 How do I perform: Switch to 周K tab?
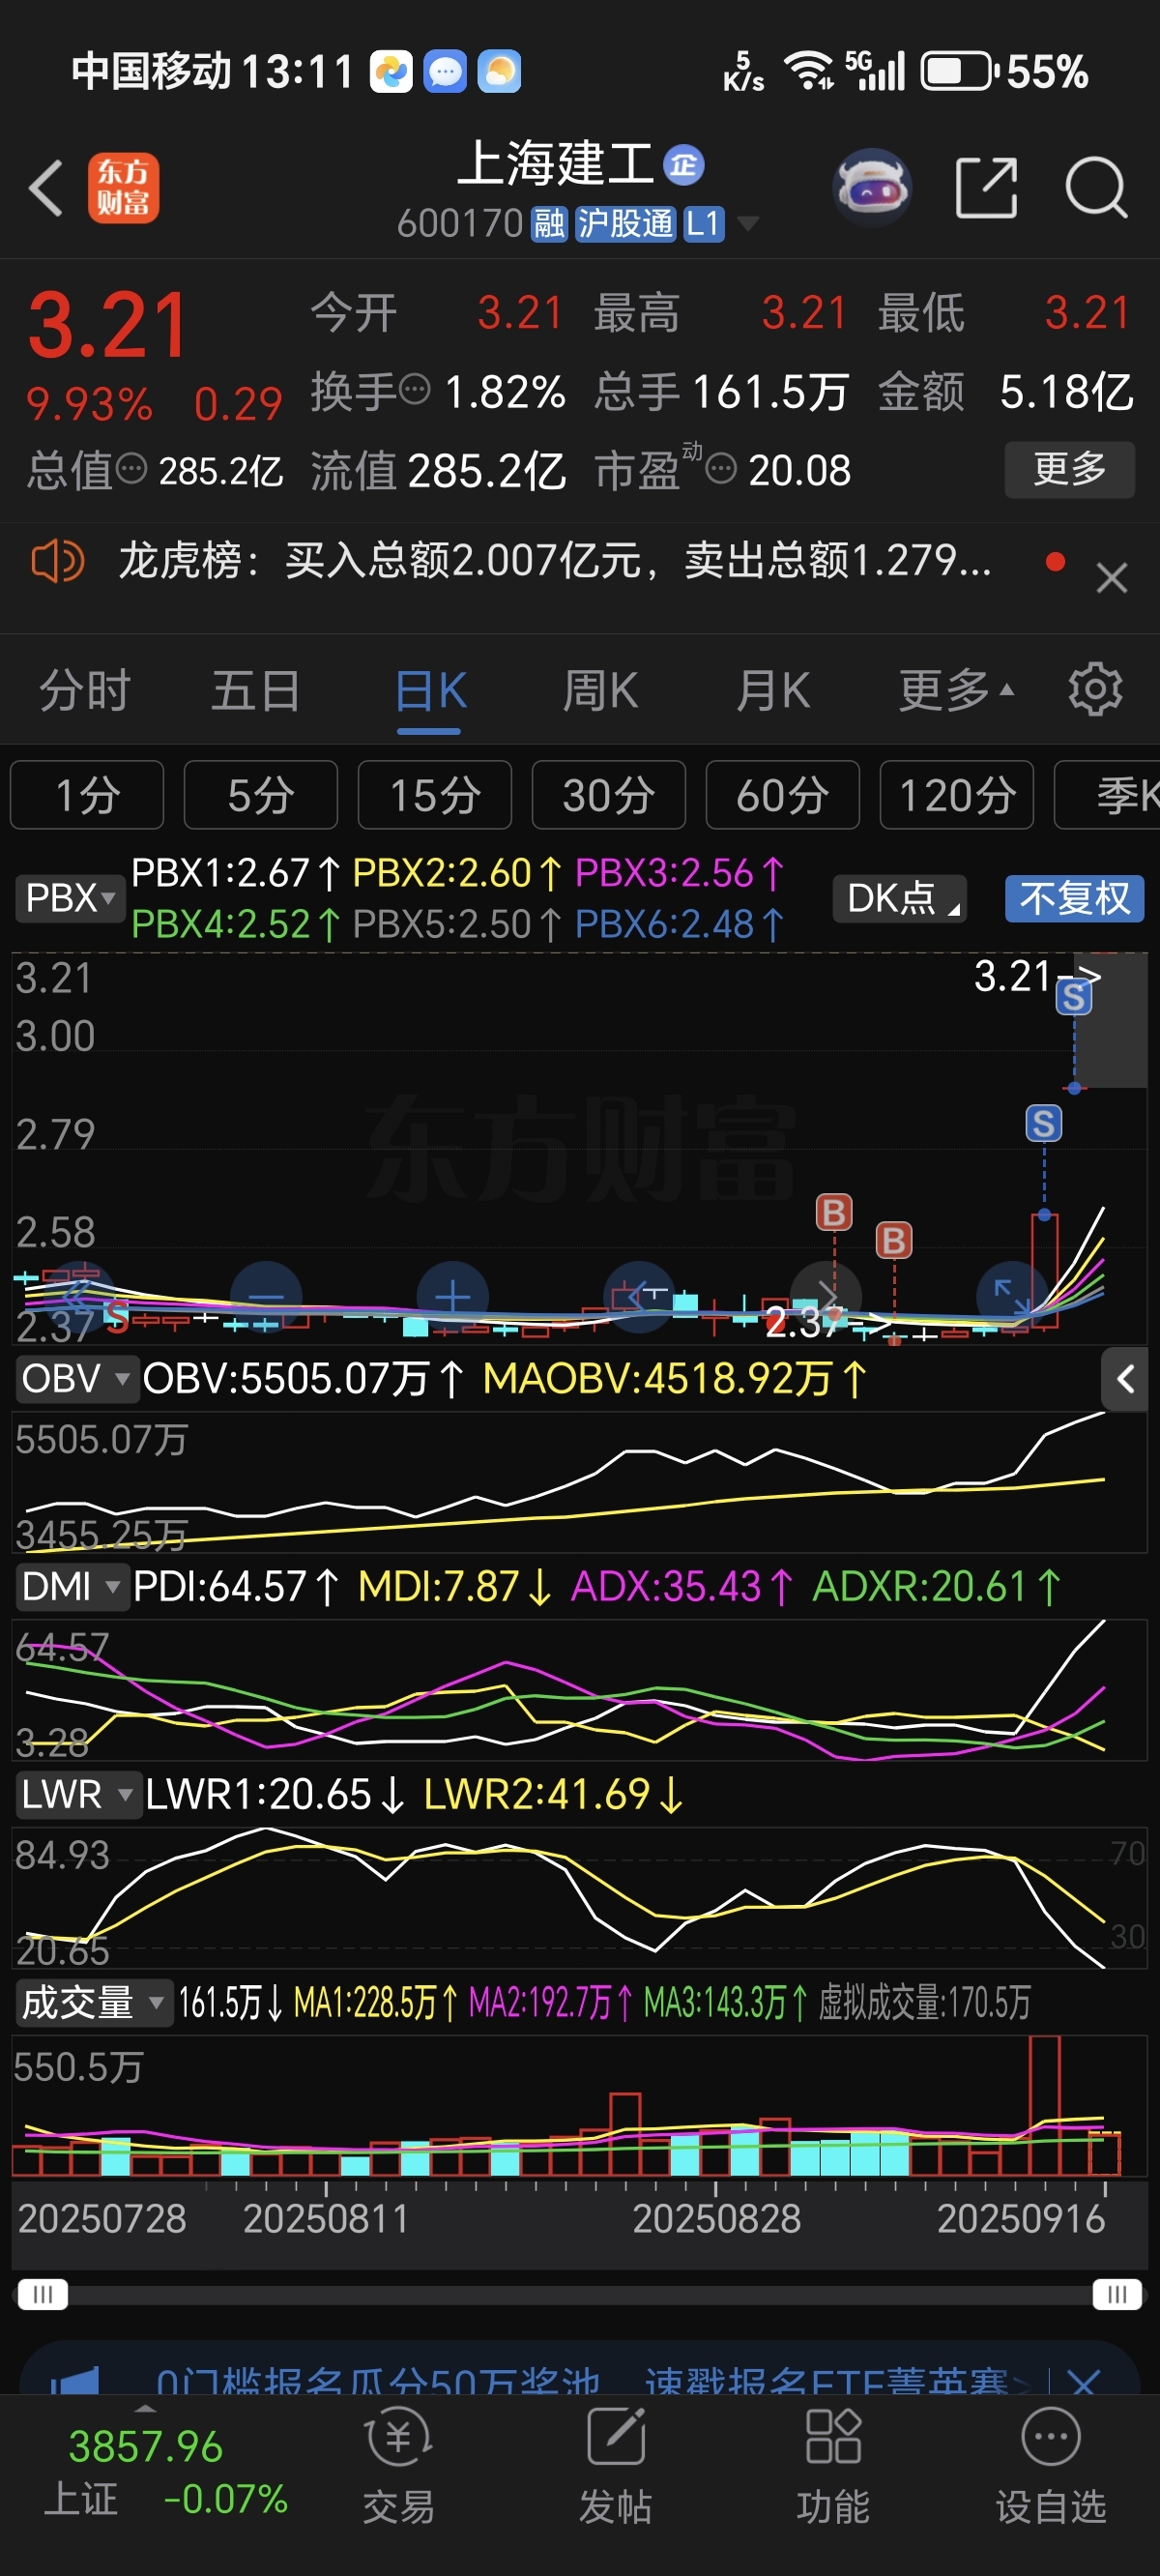pos(600,690)
